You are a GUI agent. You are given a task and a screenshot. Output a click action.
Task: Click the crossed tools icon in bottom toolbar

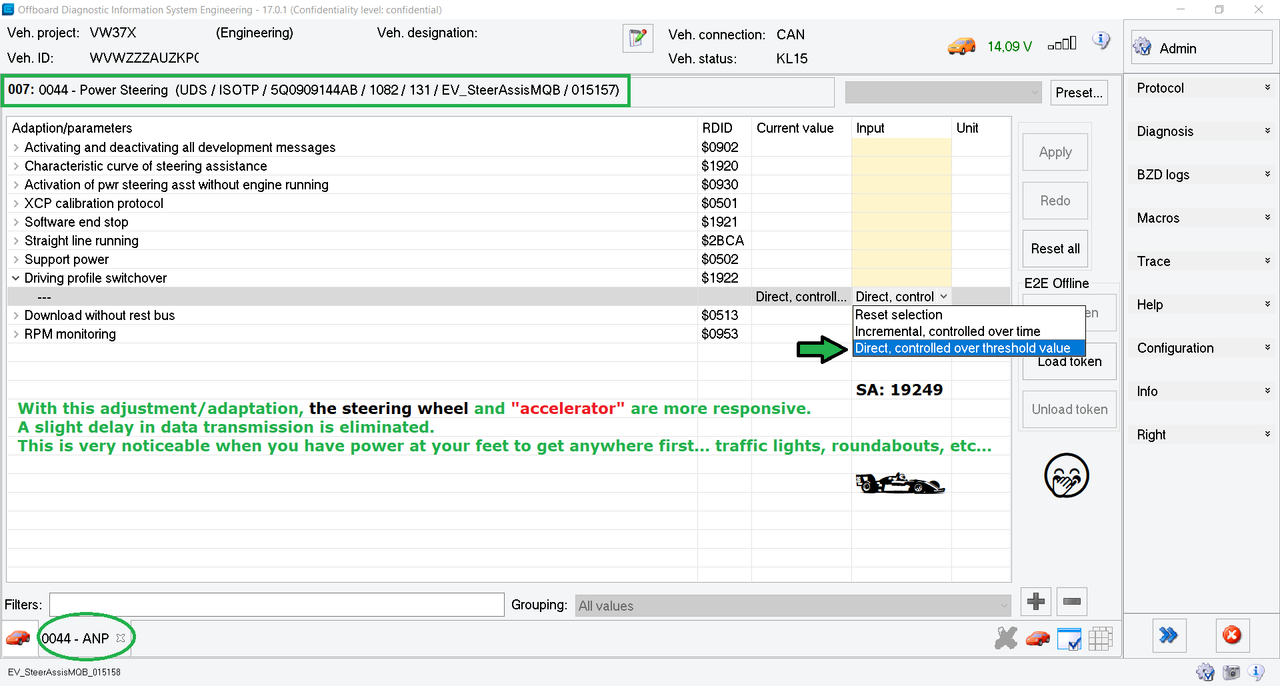pos(1006,638)
